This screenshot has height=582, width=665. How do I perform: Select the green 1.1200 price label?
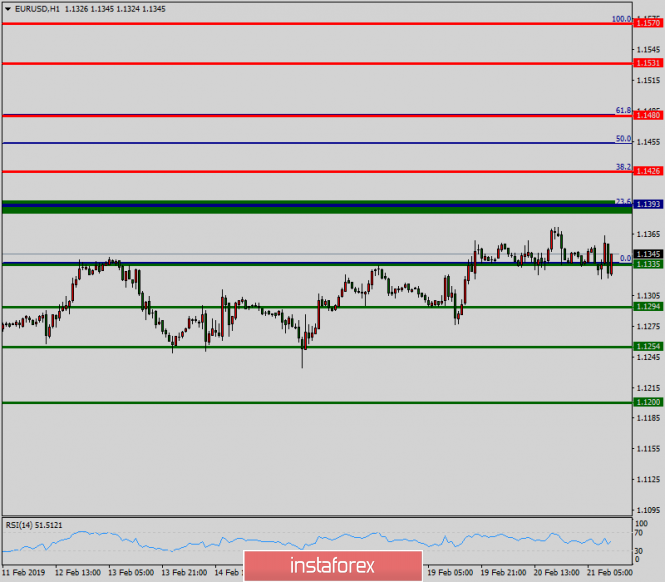pos(648,402)
